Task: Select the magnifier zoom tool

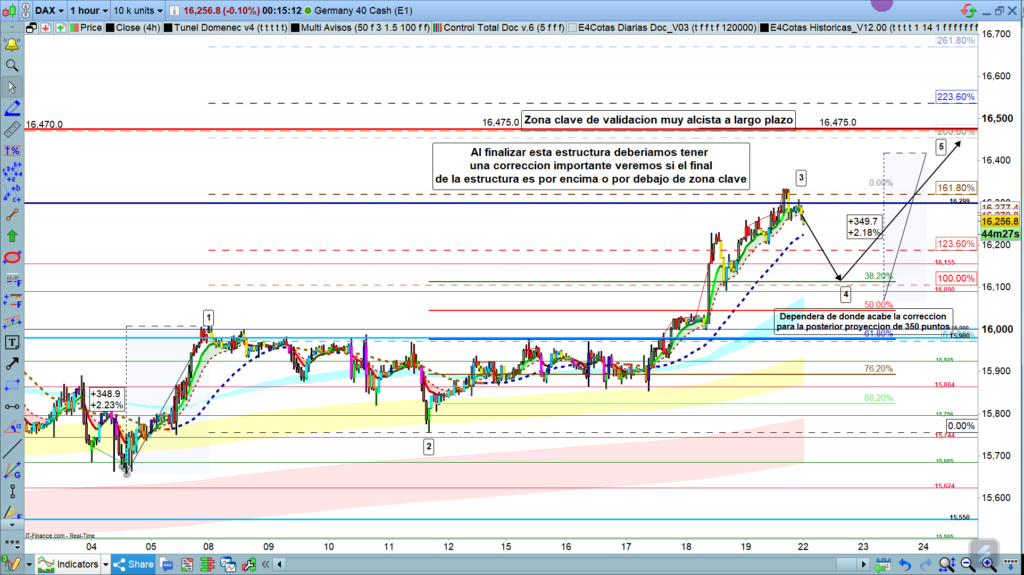Action: click(12, 66)
